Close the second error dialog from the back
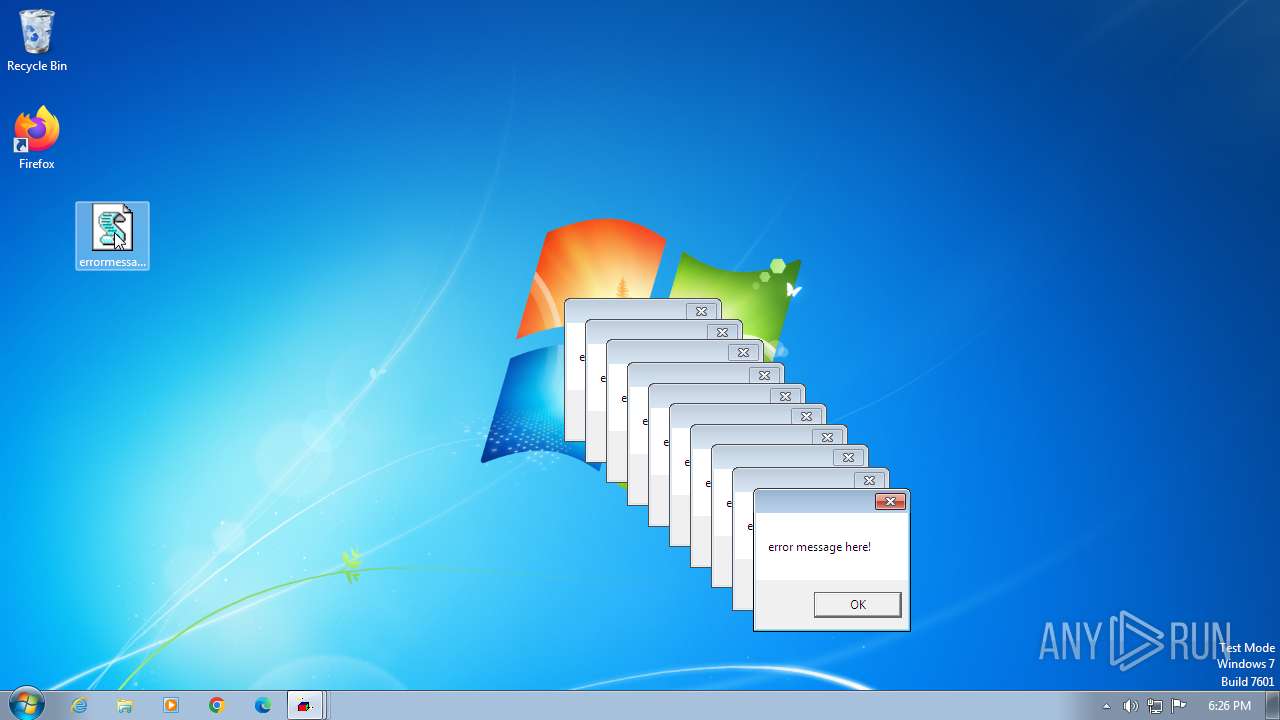1280x720 pixels. pos(722,332)
